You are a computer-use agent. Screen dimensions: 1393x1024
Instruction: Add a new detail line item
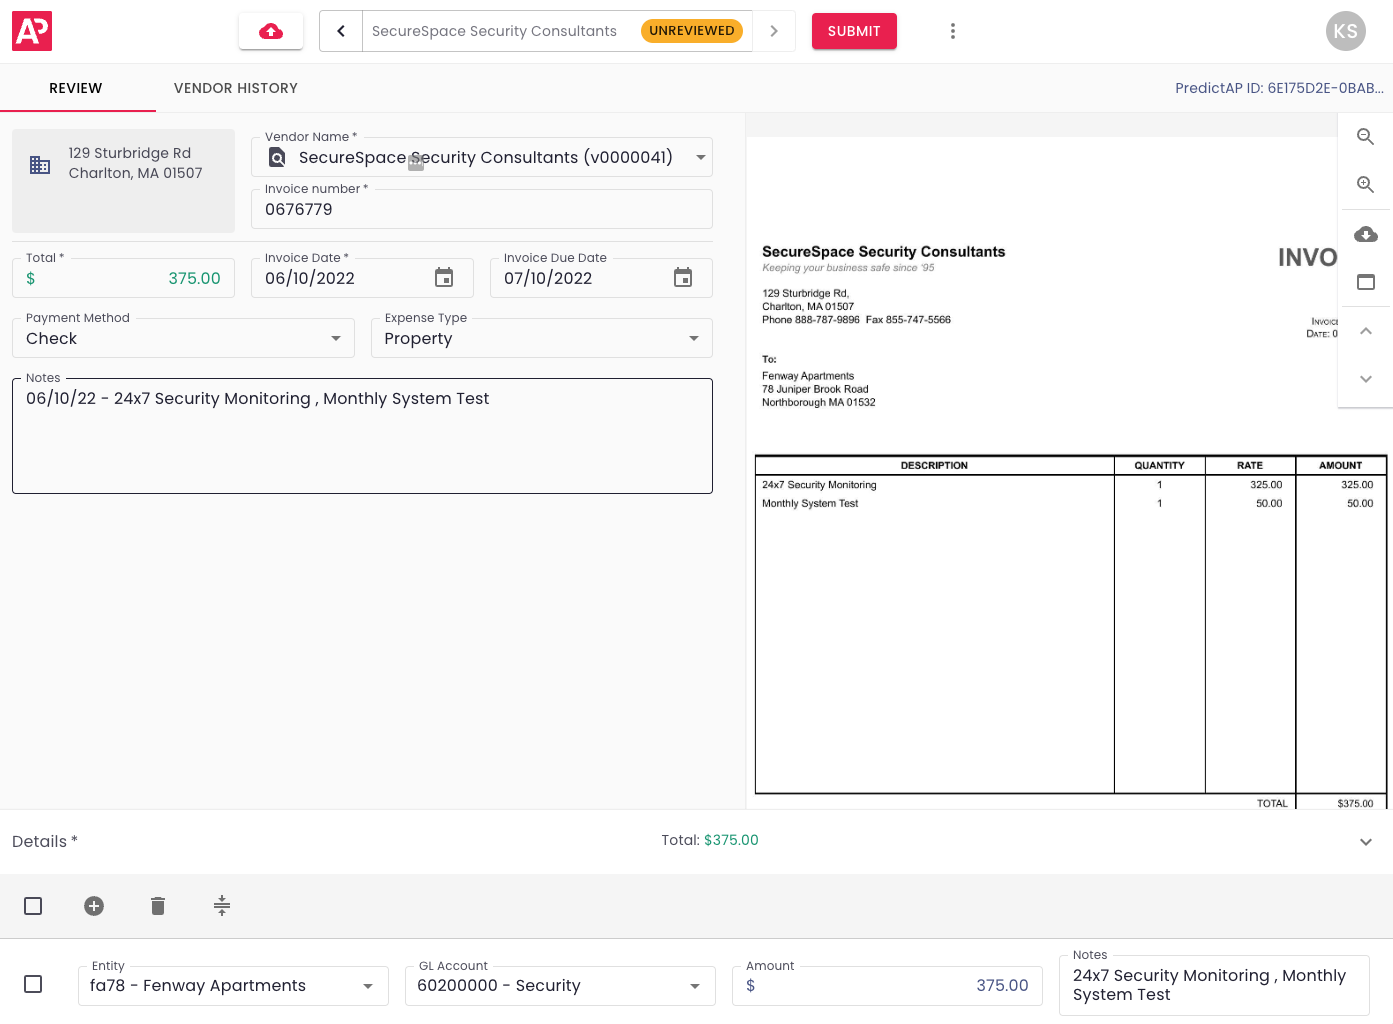pos(94,906)
